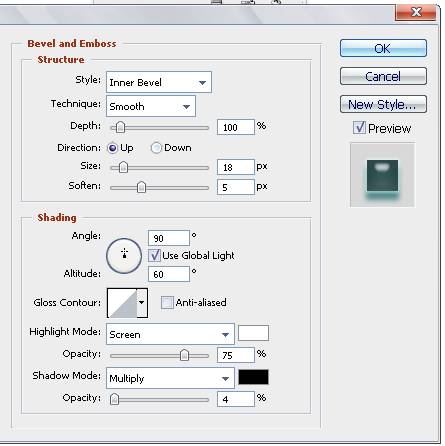Open the Style dropdown showing Inner Bevel
Viewport: 445px width, 446px height.
pyautogui.click(x=159, y=82)
